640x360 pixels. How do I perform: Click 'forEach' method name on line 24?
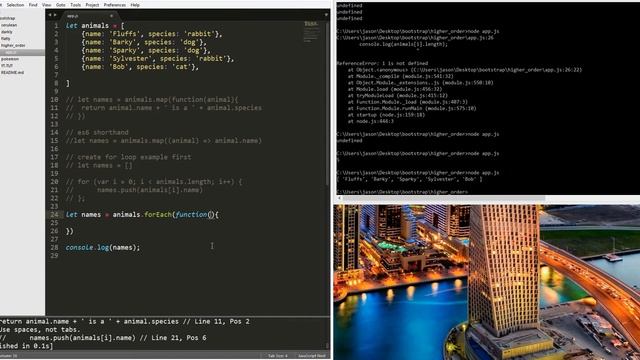pyautogui.click(x=158, y=214)
